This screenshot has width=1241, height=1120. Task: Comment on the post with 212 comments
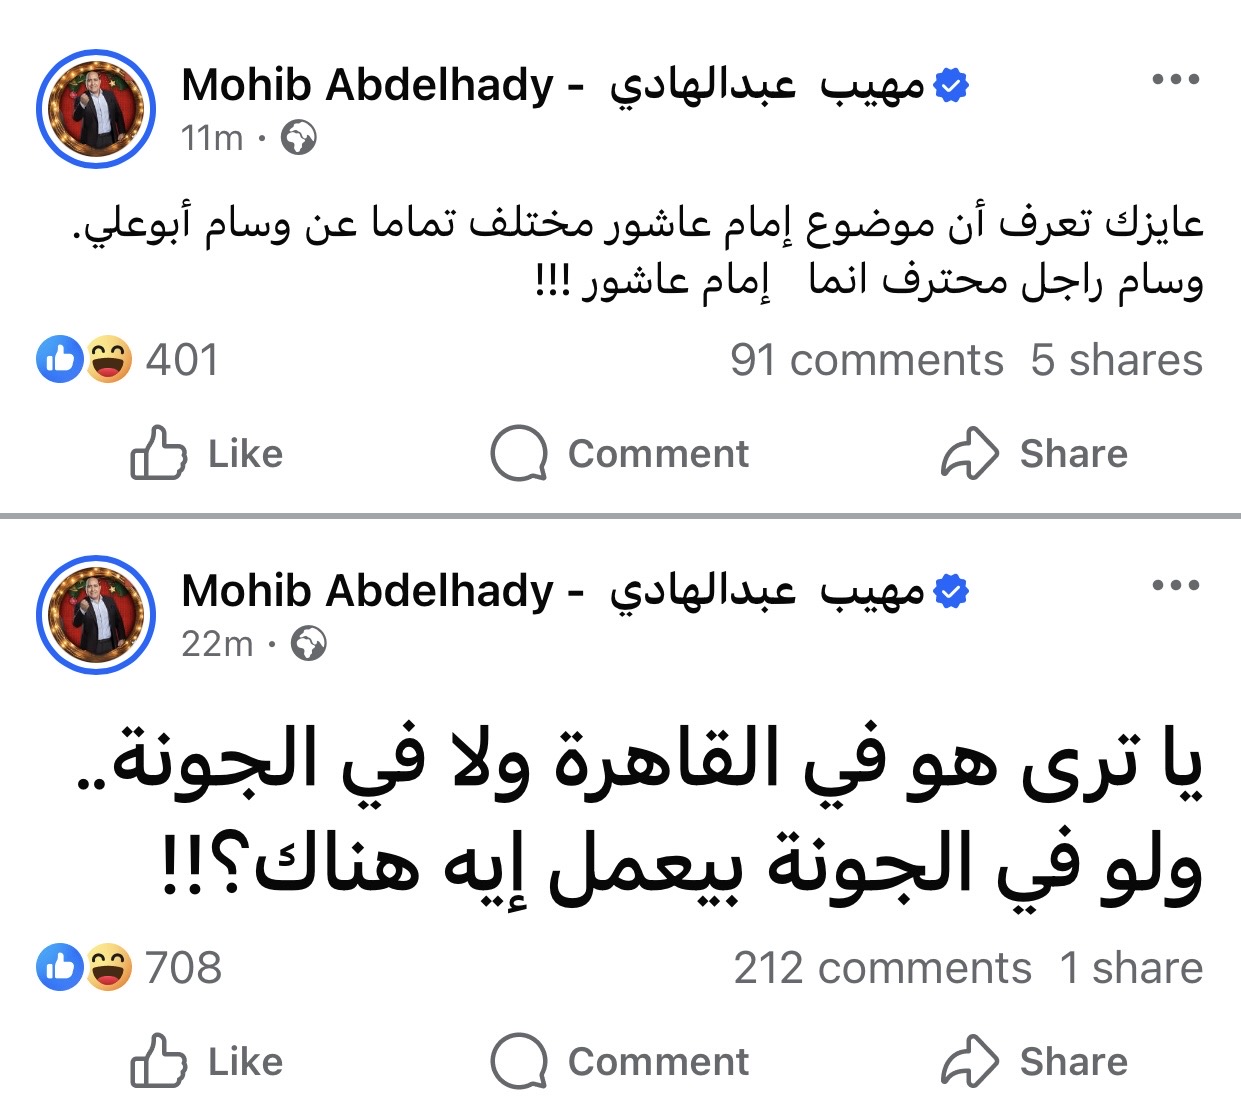[x=620, y=1062]
